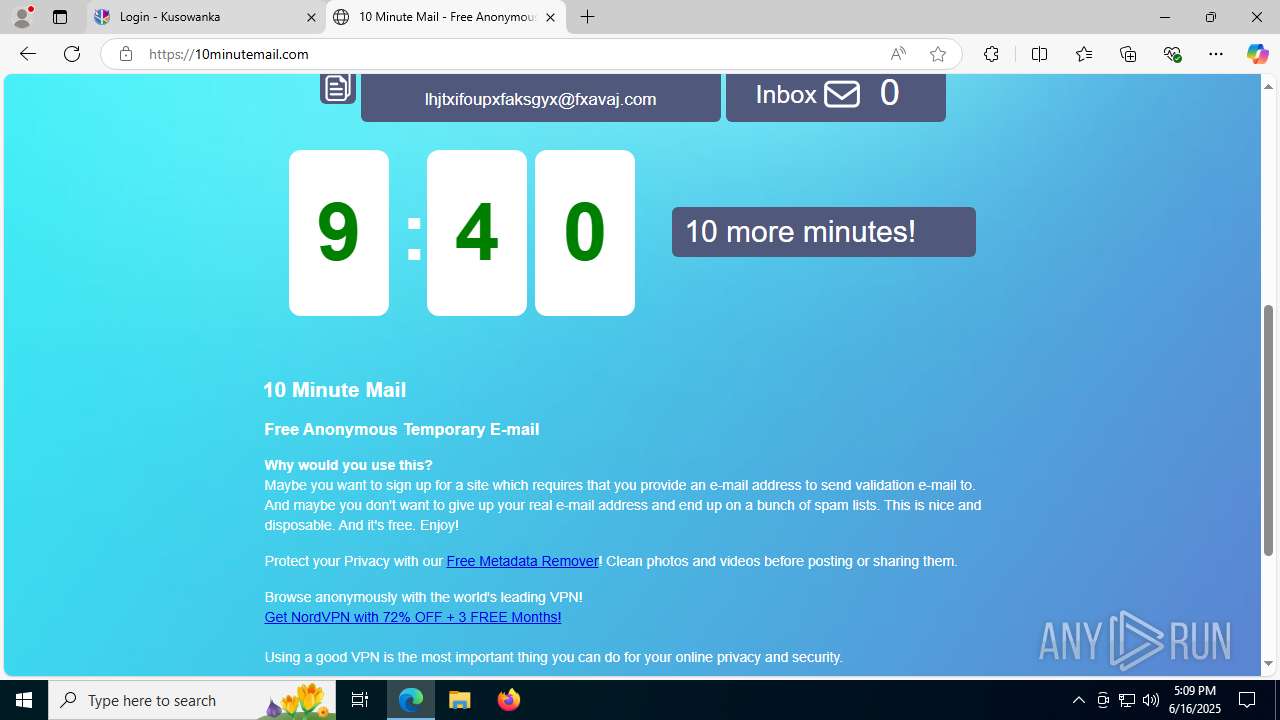Open a new browser tab
Viewport: 1280px width, 720px height.
point(588,17)
